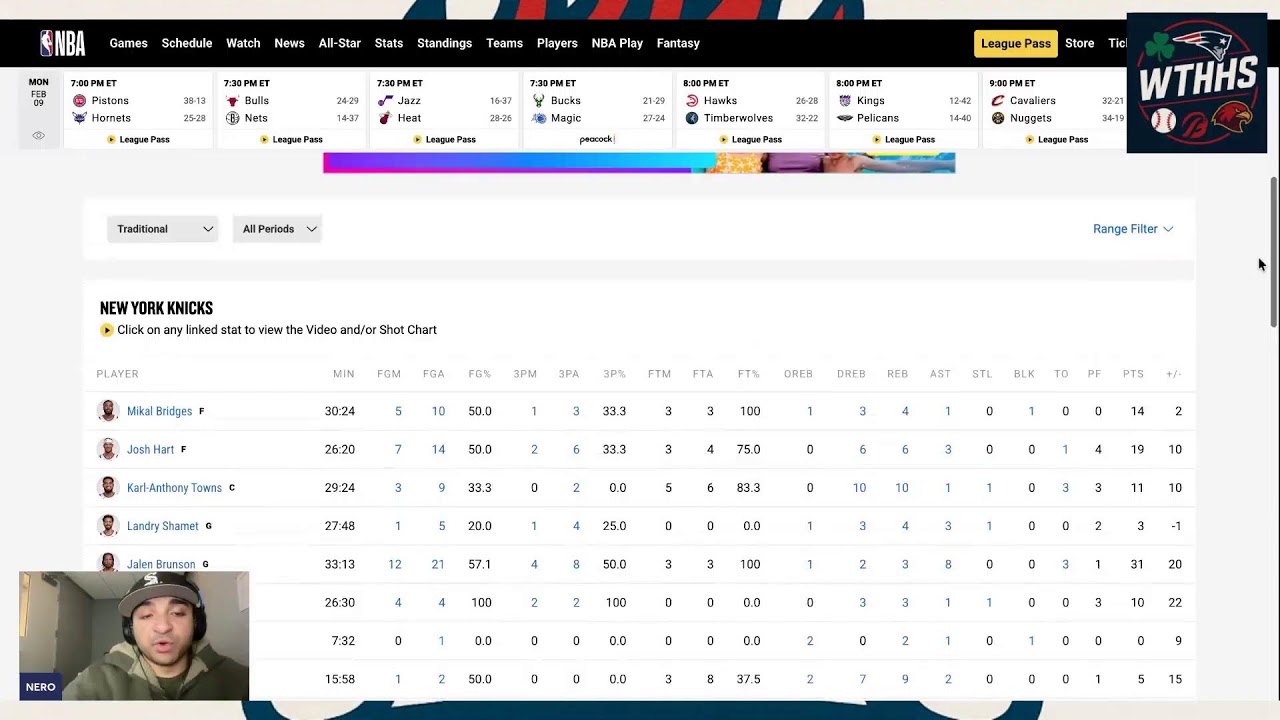Open the Watch menu
Viewport: 1280px width, 720px height.
243,43
